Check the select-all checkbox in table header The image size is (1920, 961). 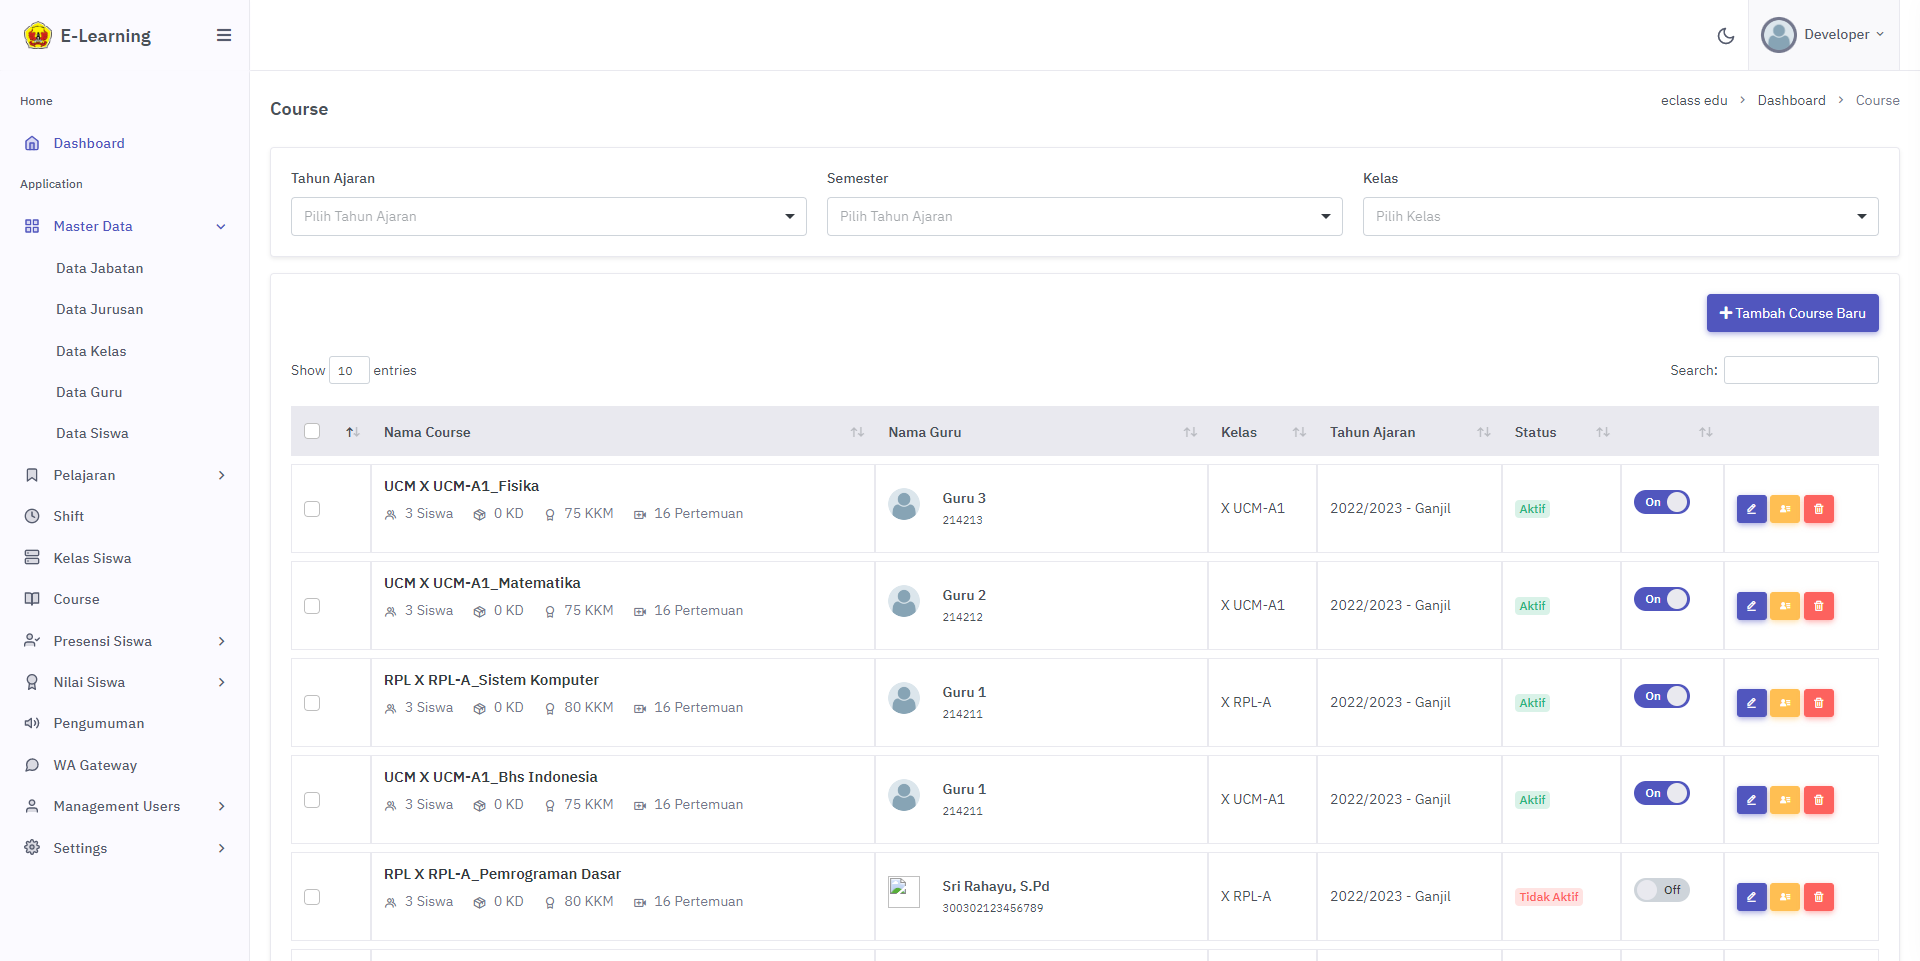312,431
